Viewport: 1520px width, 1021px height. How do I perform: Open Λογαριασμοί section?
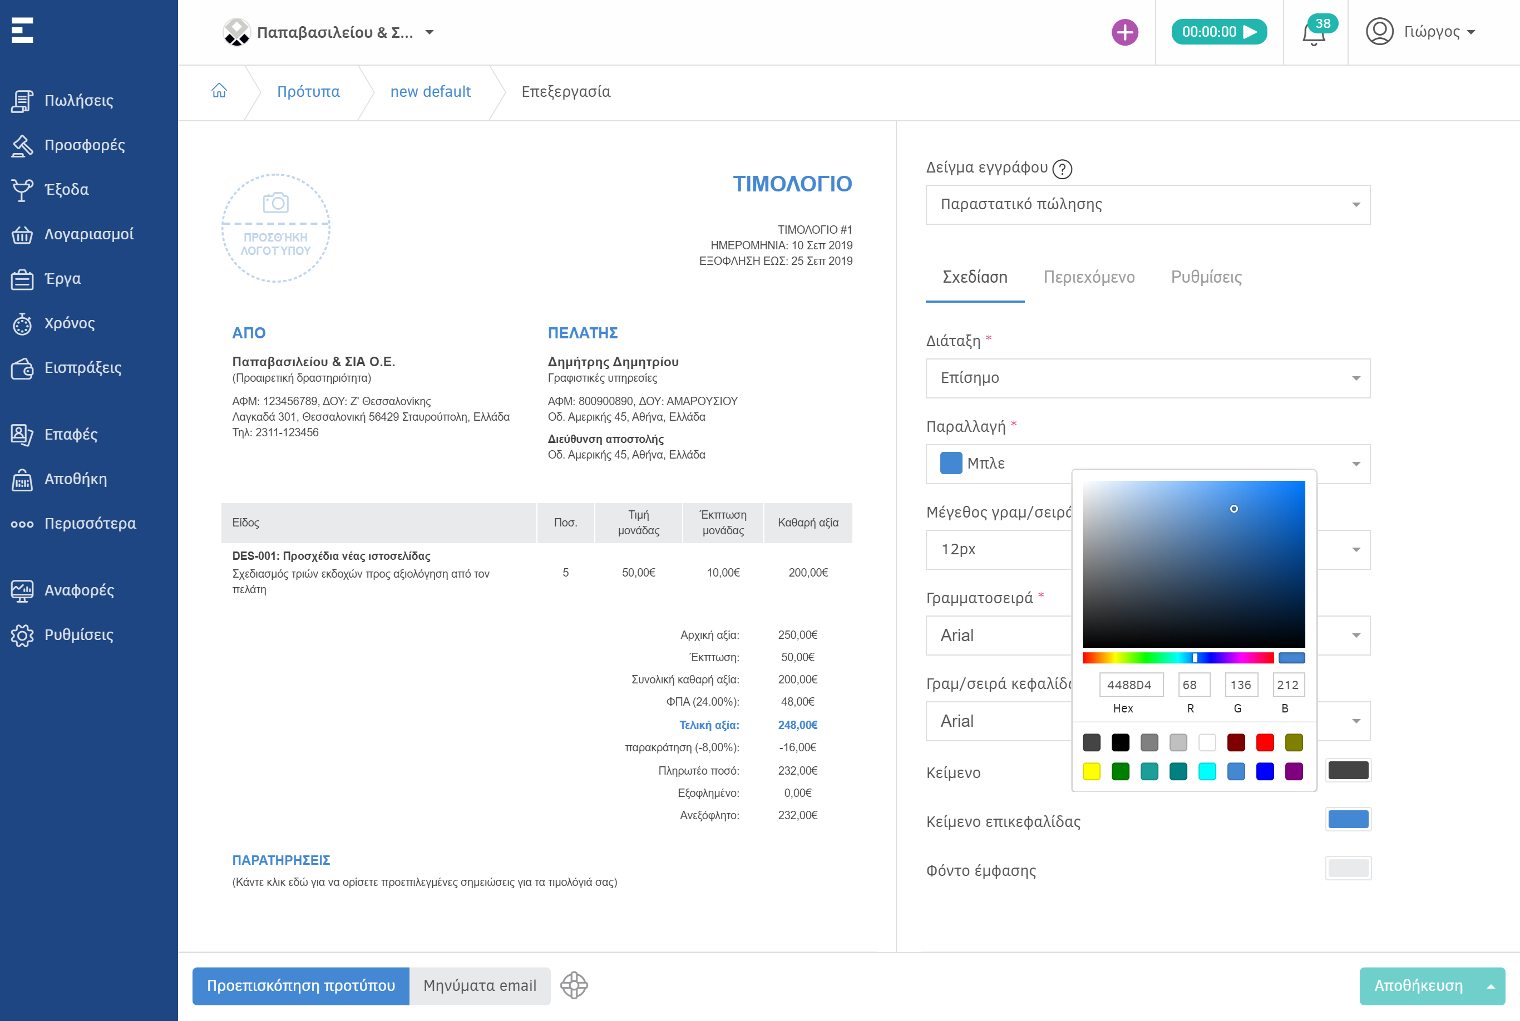click(89, 234)
